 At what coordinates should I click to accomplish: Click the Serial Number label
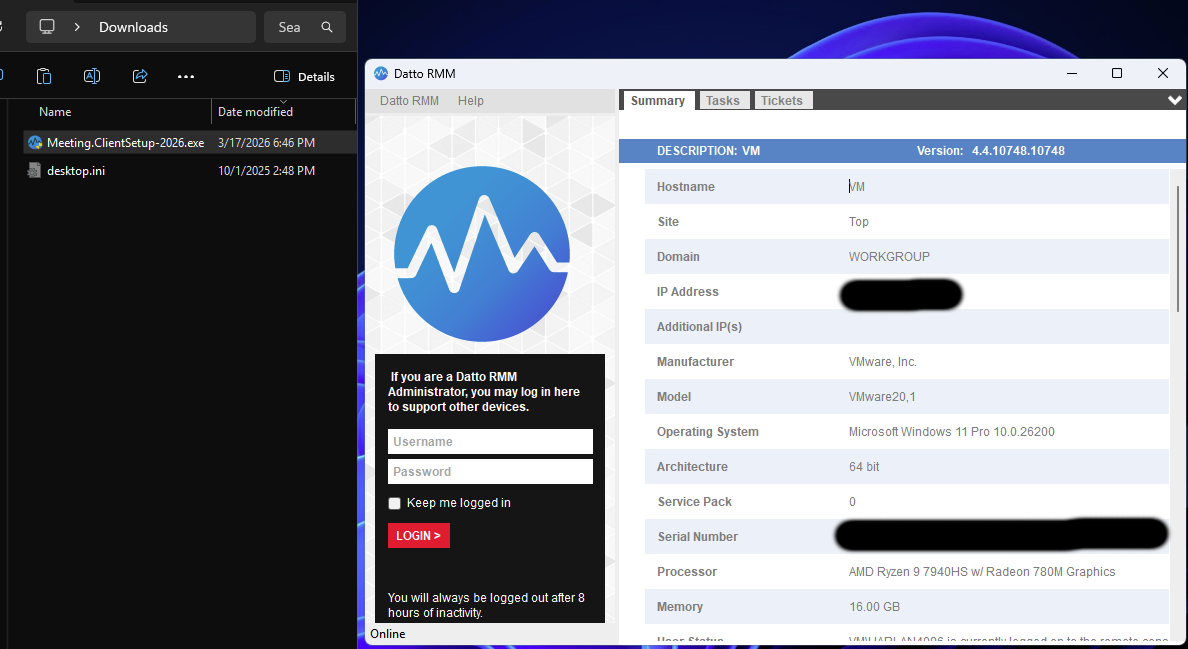697,537
